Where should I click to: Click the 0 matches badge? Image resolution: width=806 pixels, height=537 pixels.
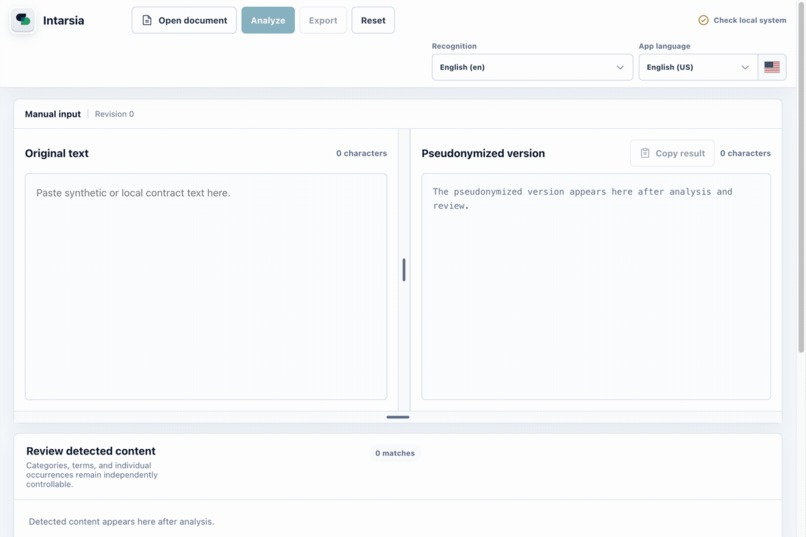tap(395, 453)
